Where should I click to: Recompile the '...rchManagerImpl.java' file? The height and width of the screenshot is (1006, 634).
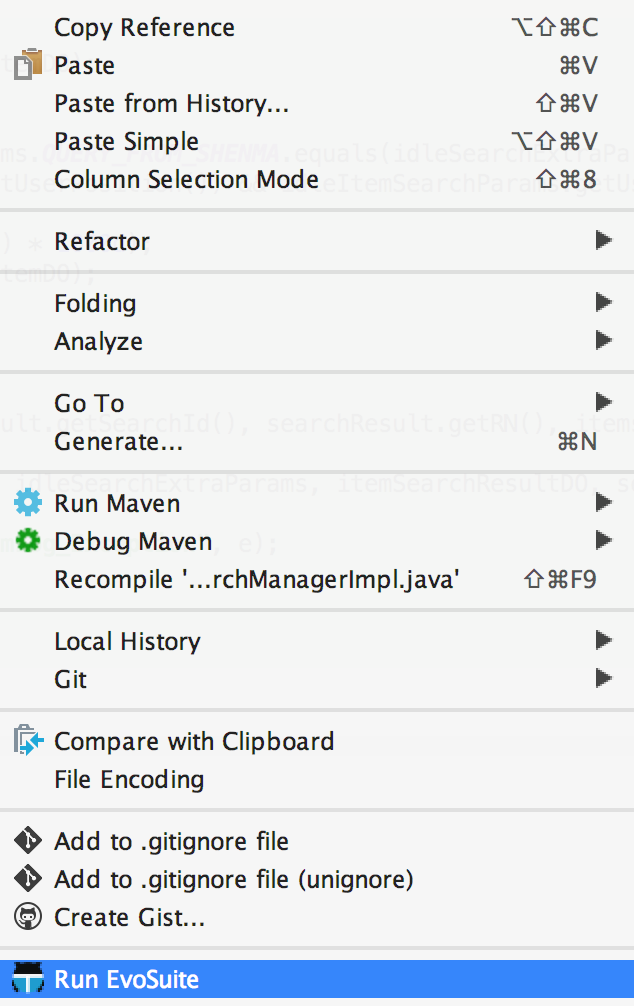coord(256,579)
